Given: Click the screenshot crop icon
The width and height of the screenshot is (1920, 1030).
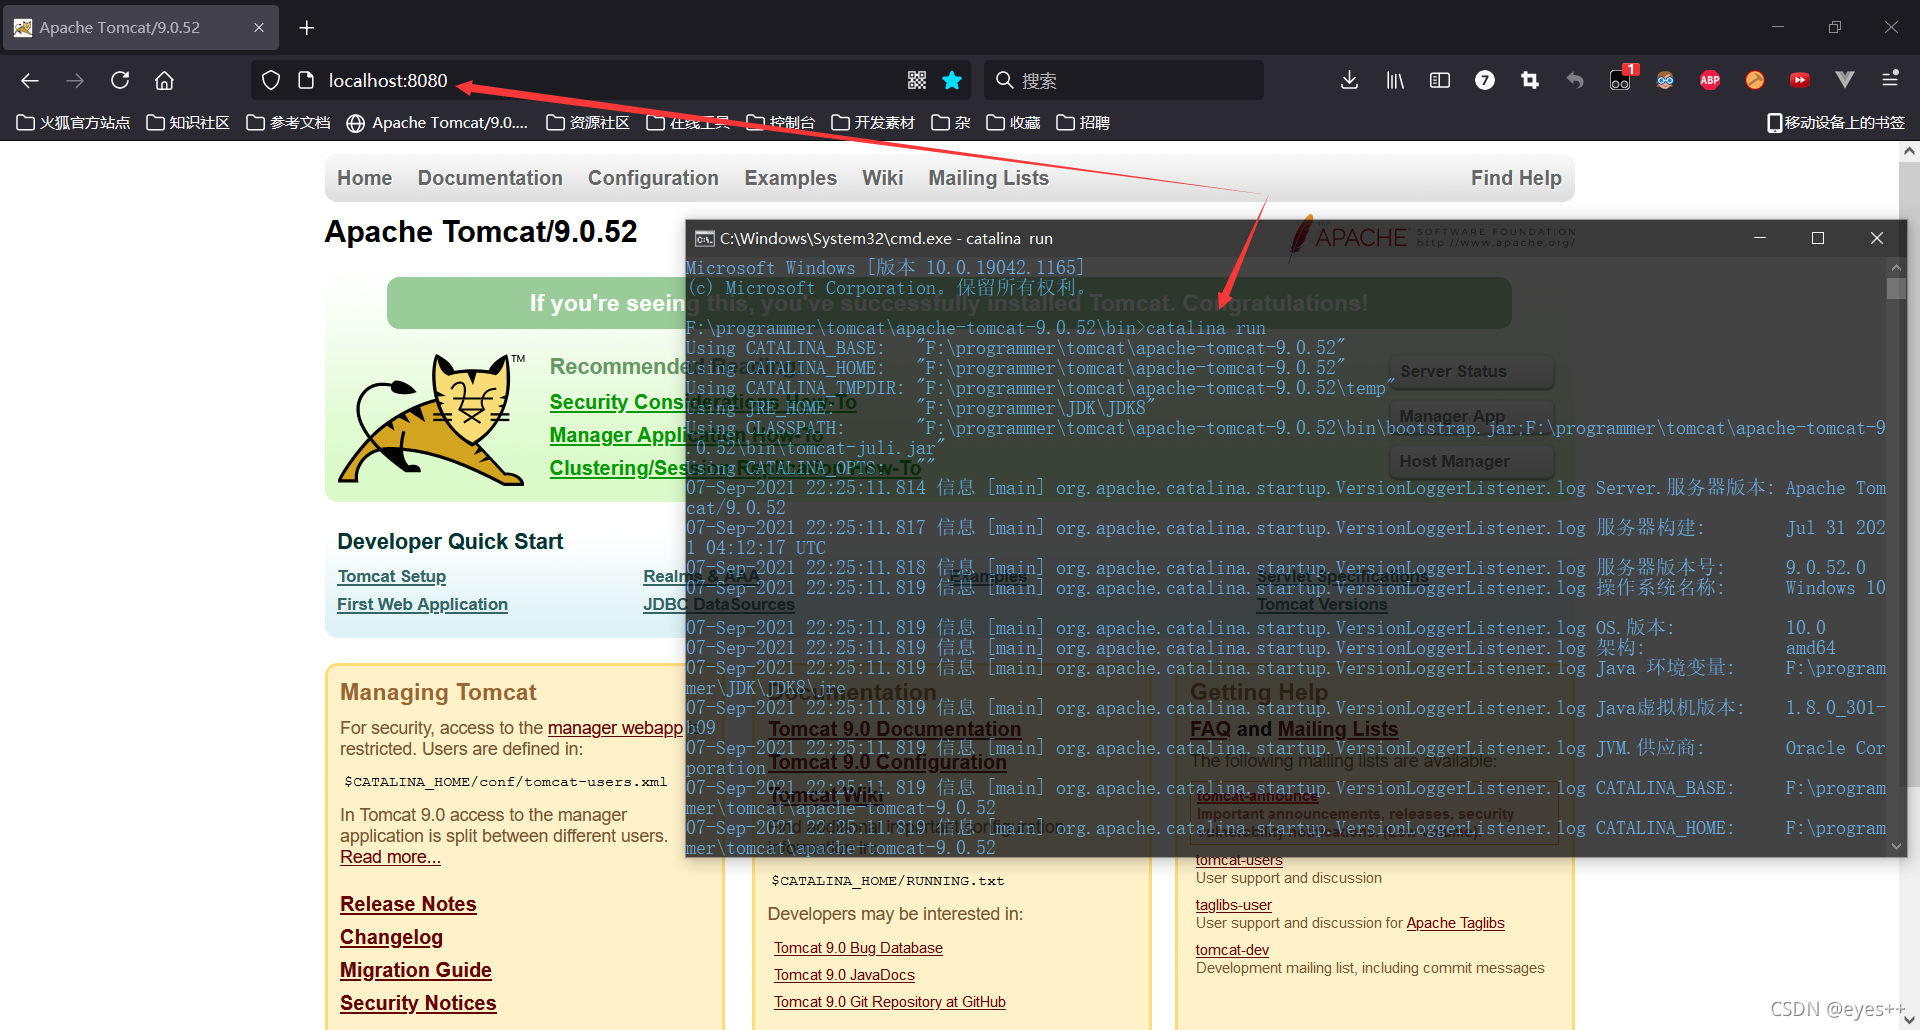Looking at the screenshot, I should coord(1530,80).
